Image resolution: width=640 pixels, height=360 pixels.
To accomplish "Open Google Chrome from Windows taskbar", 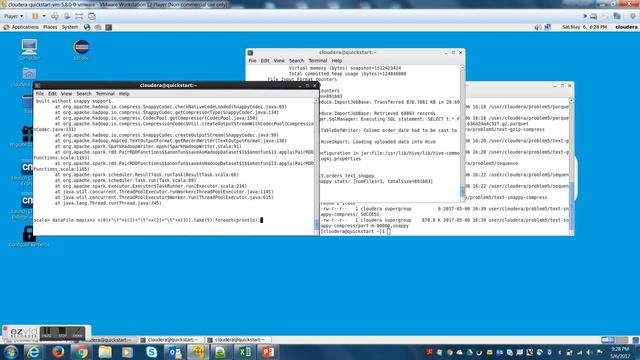I will coord(81,352).
